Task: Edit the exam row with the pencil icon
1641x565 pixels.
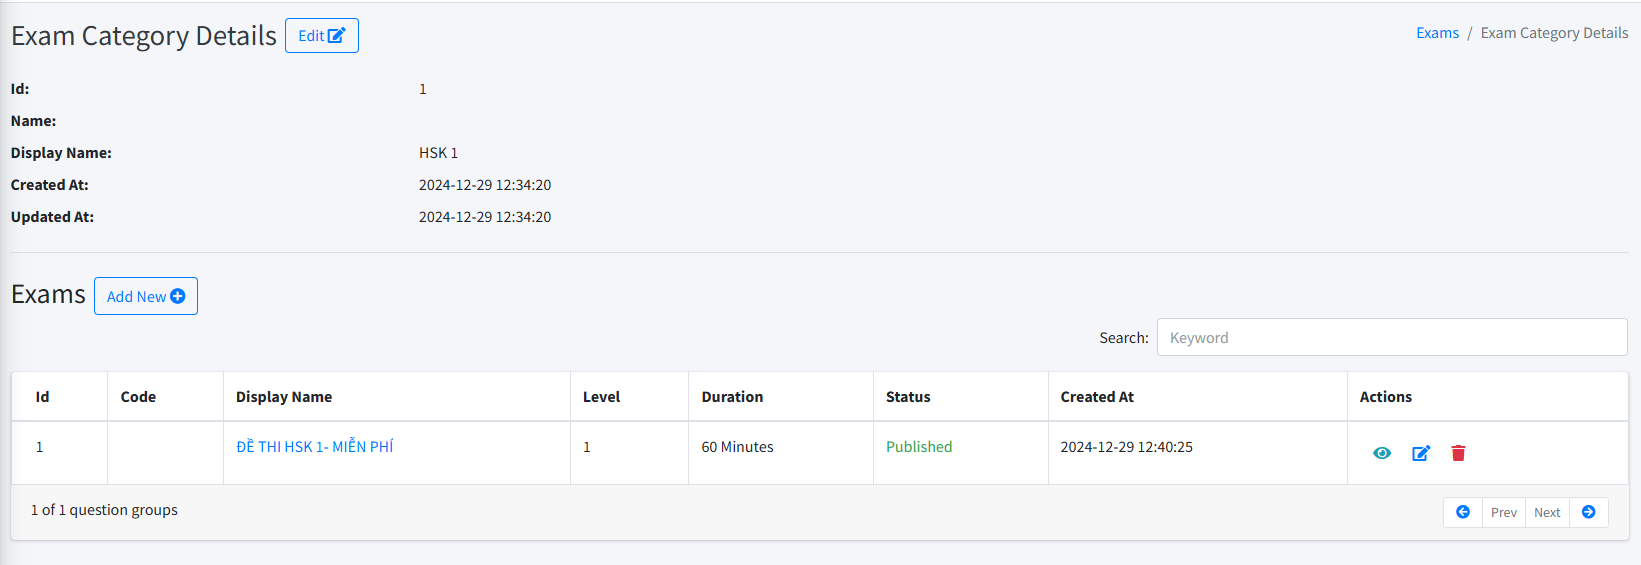Action: (x=1421, y=453)
